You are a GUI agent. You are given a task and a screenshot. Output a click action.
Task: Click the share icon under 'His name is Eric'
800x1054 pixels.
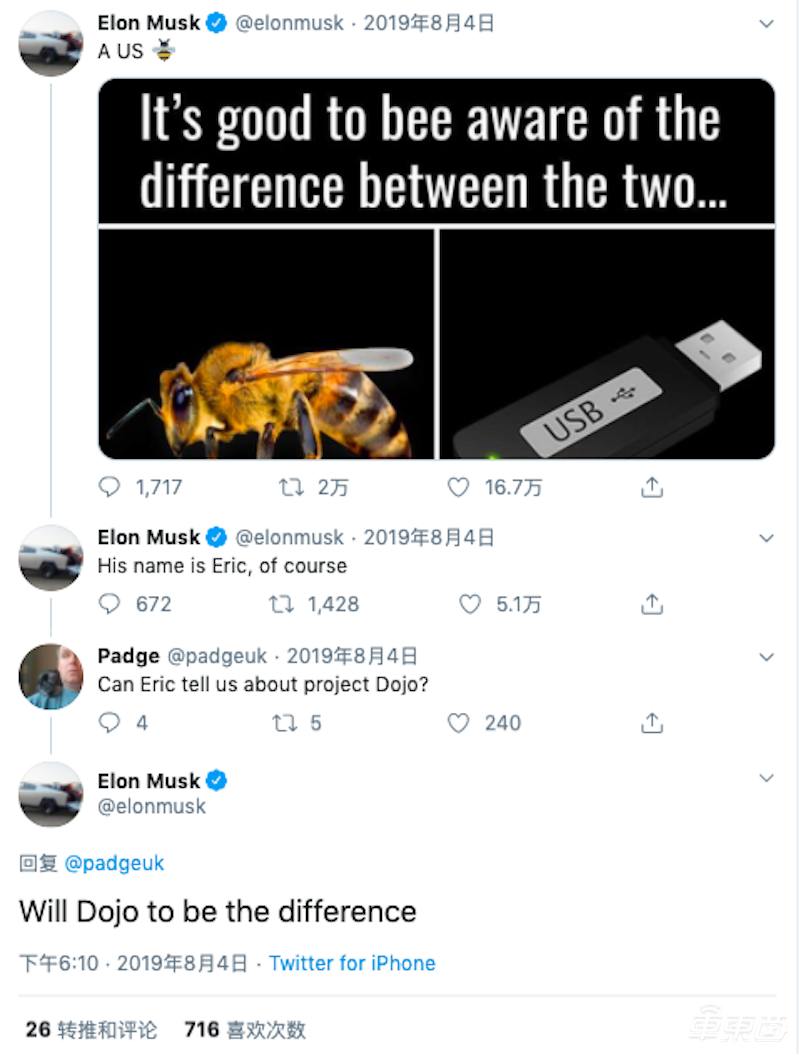tap(651, 604)
